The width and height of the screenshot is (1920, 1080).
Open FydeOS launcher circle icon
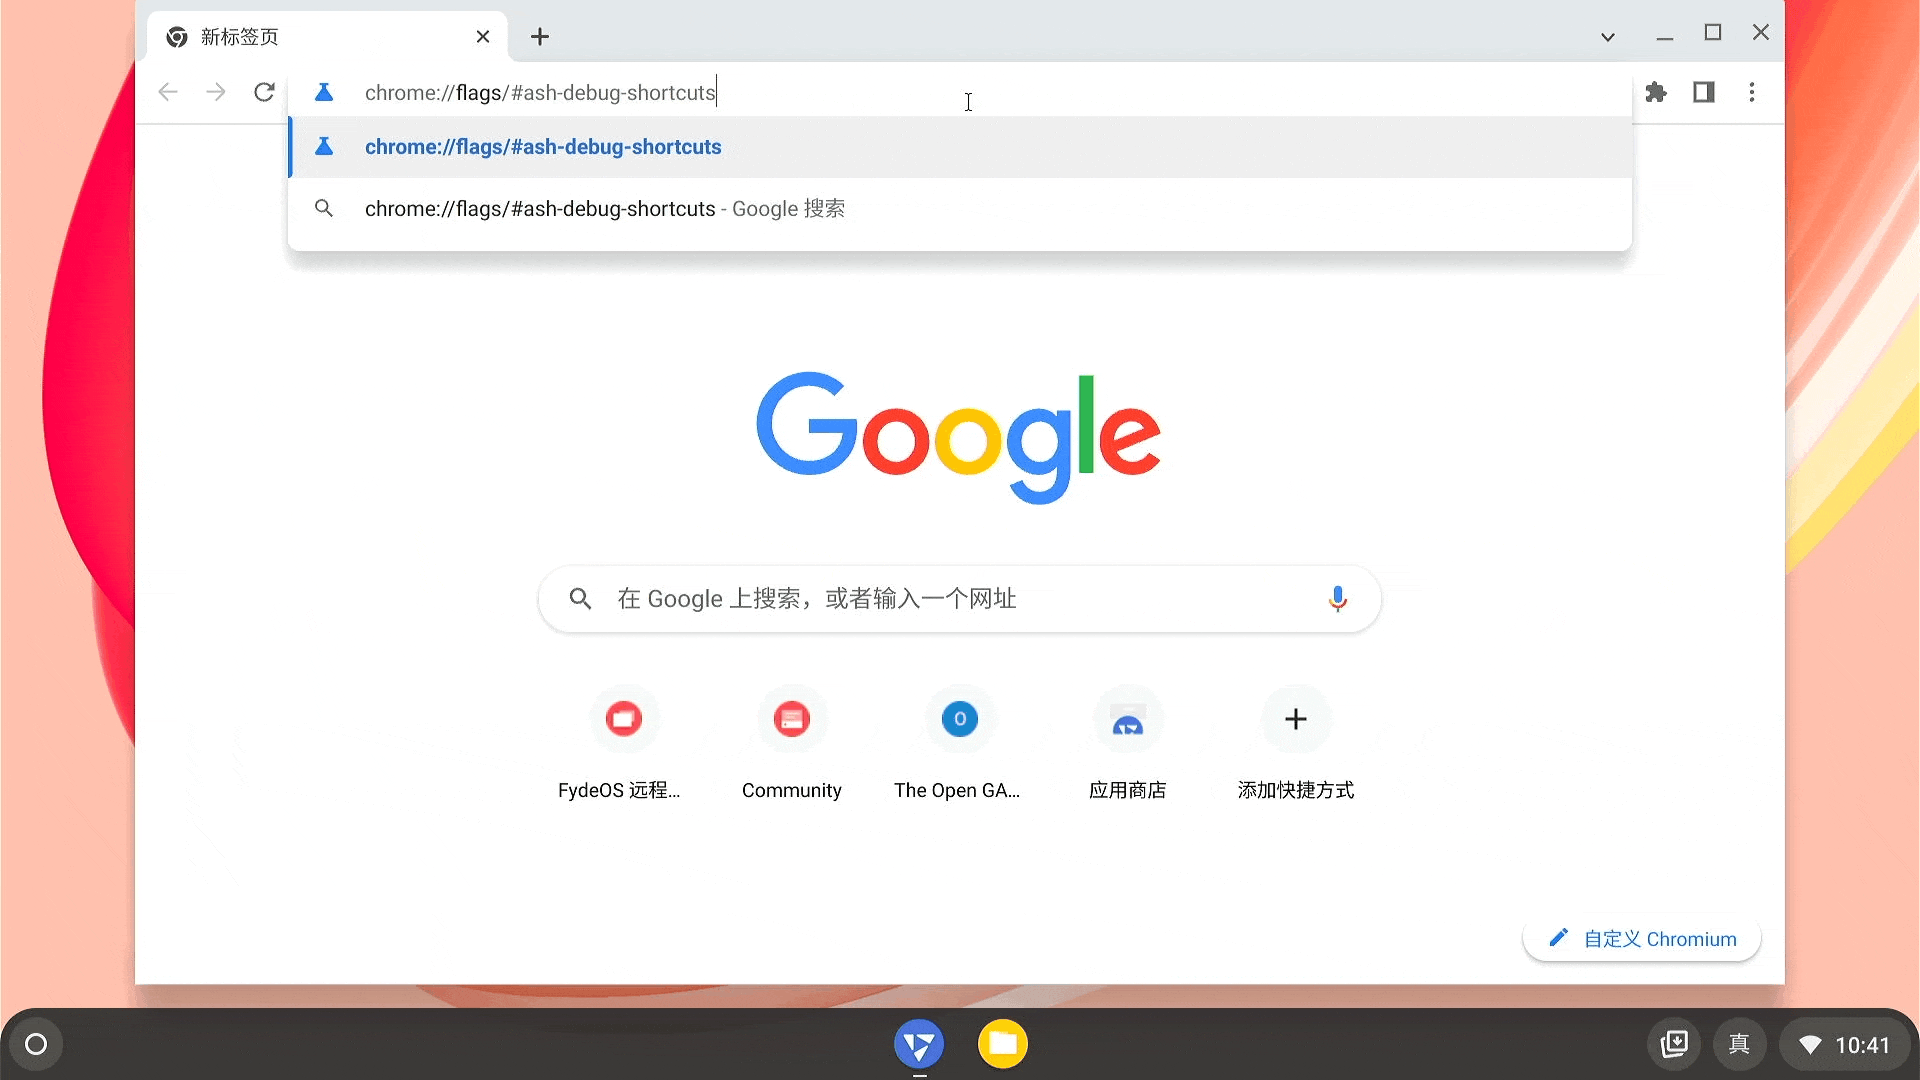36,1043
